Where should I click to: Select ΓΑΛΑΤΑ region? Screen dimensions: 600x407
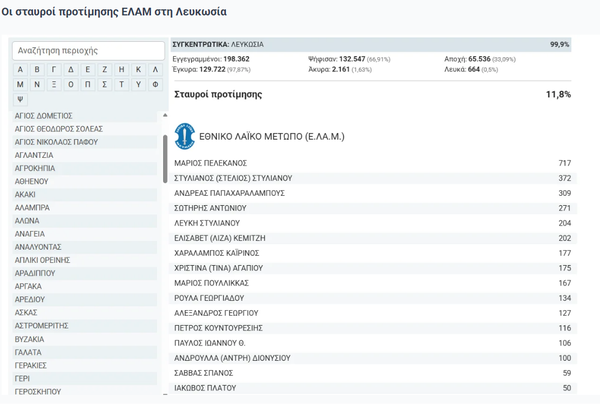pyautogui.click(x=85, y=352)
